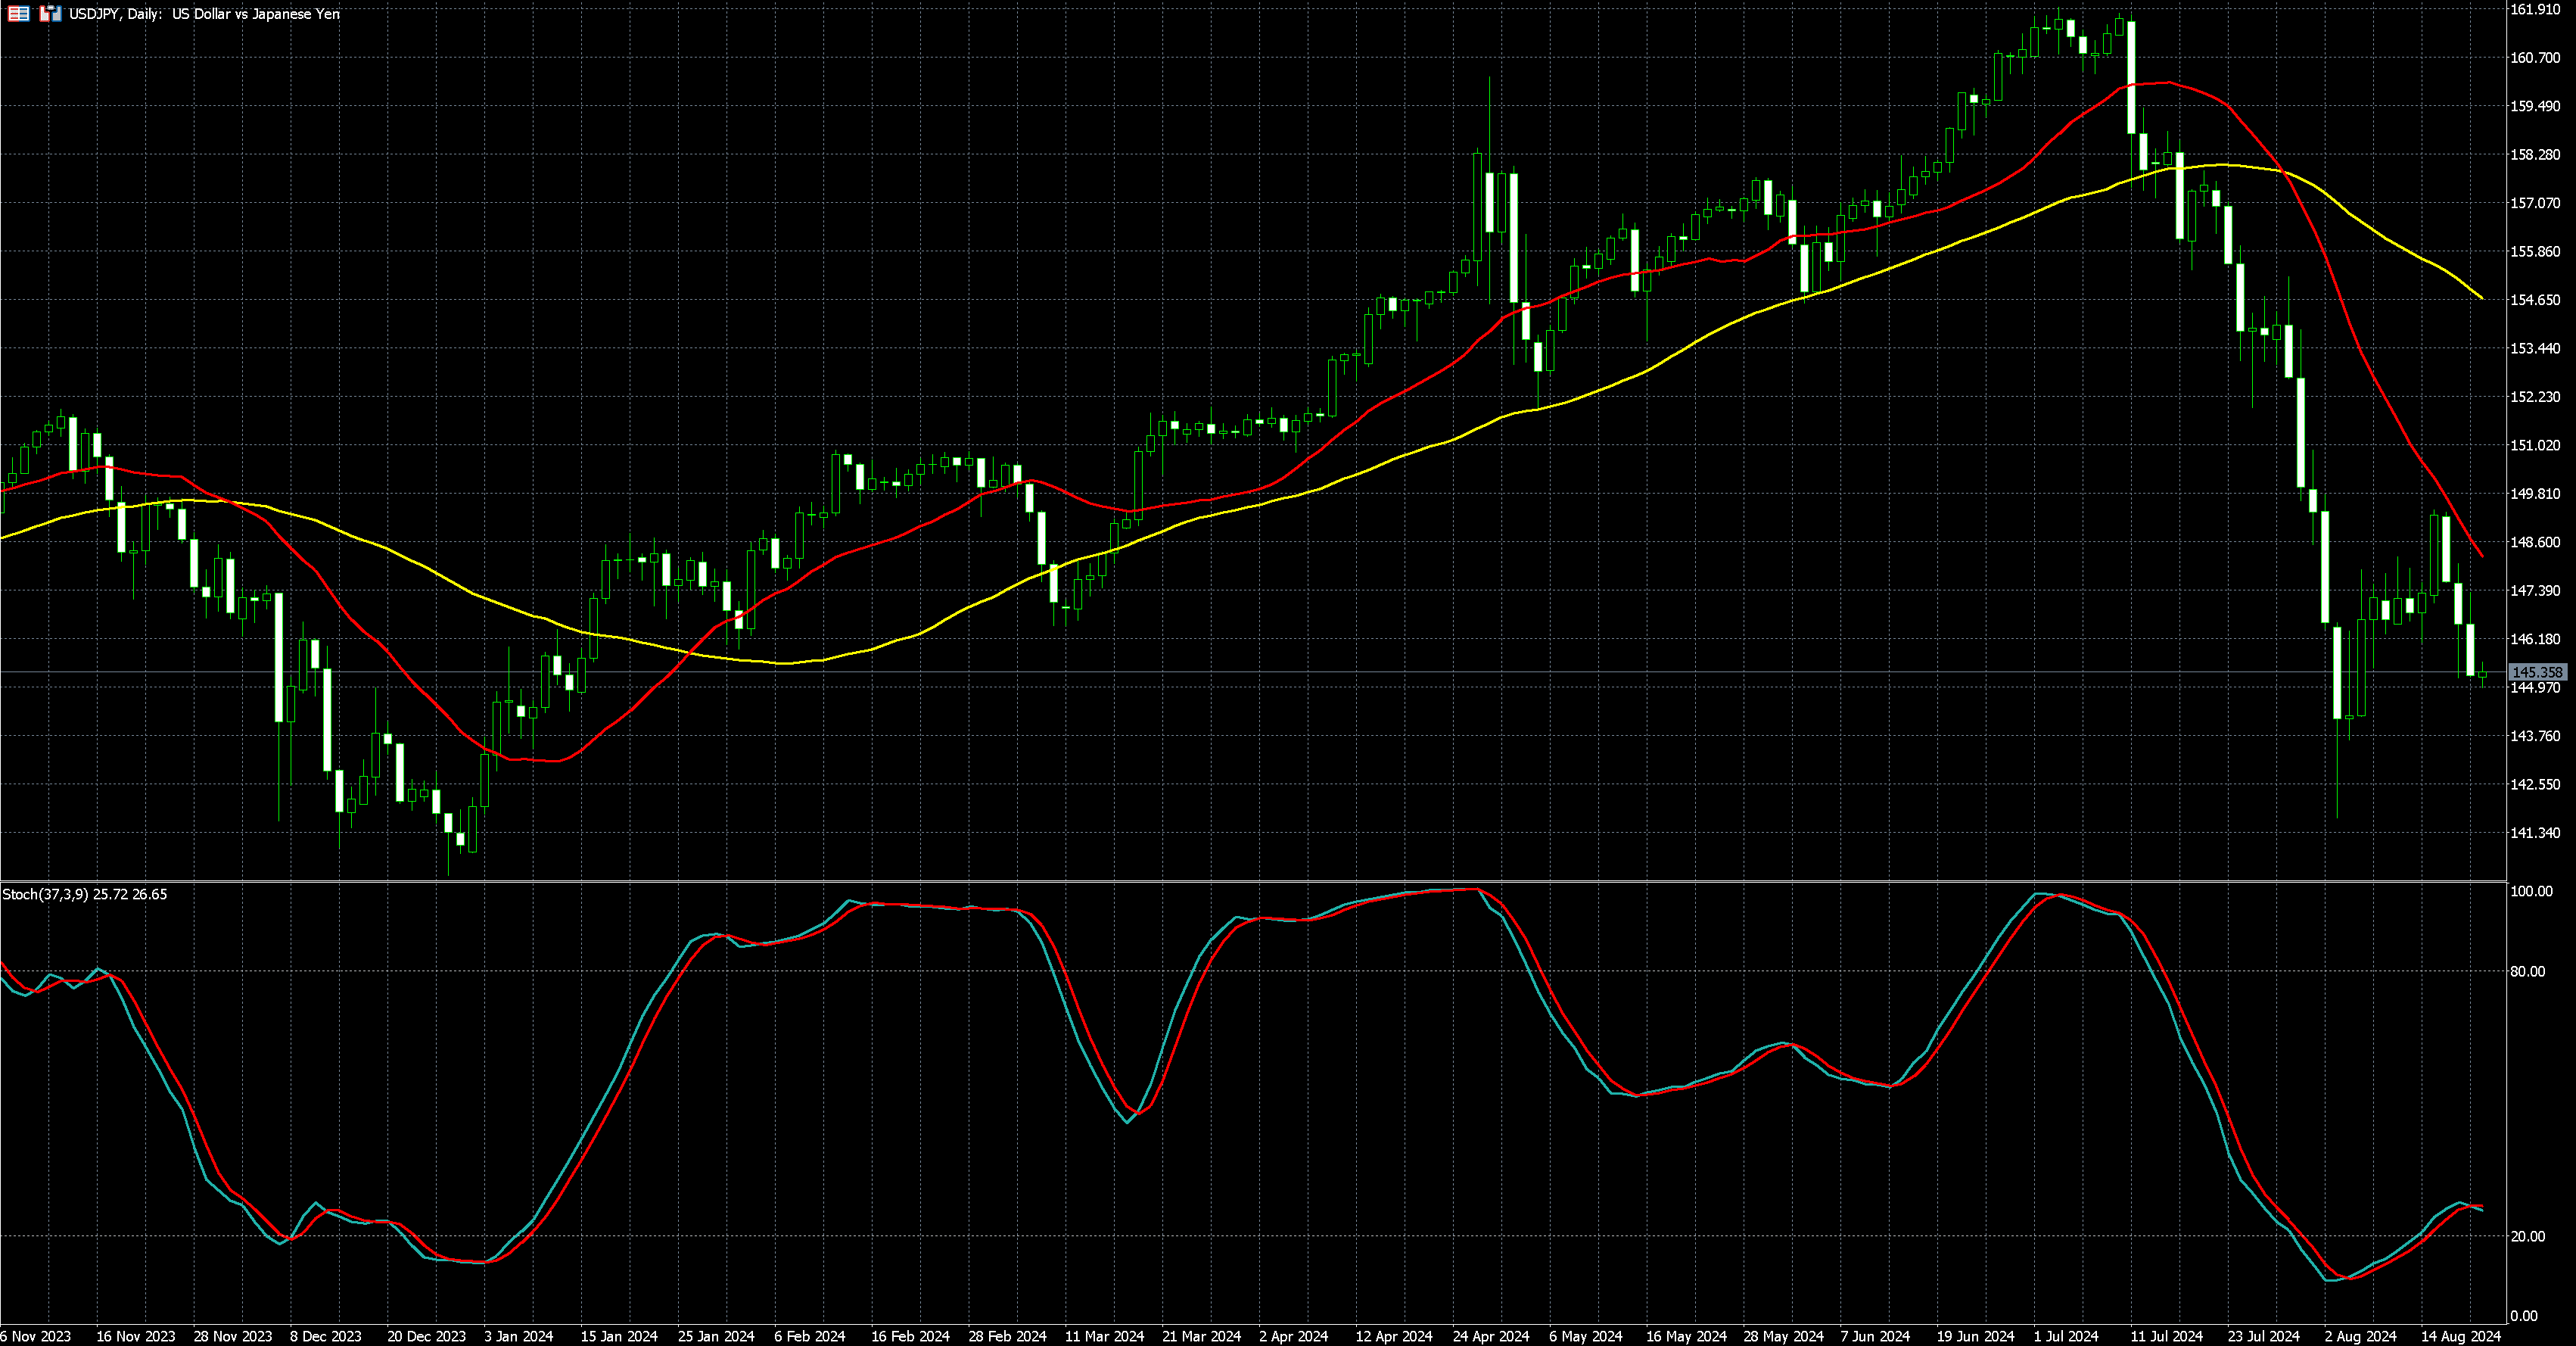
Task: Click the current price tag 145.358
Action: [x=2537, y=672]
